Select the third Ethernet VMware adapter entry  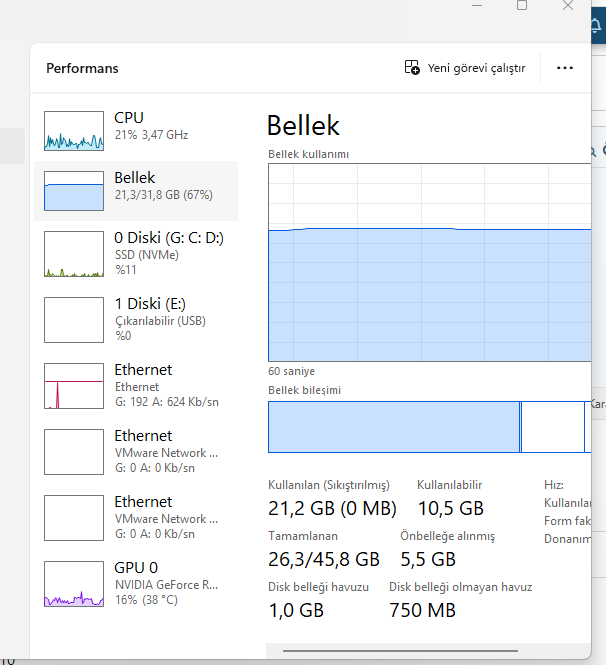[x=166, y=518]
